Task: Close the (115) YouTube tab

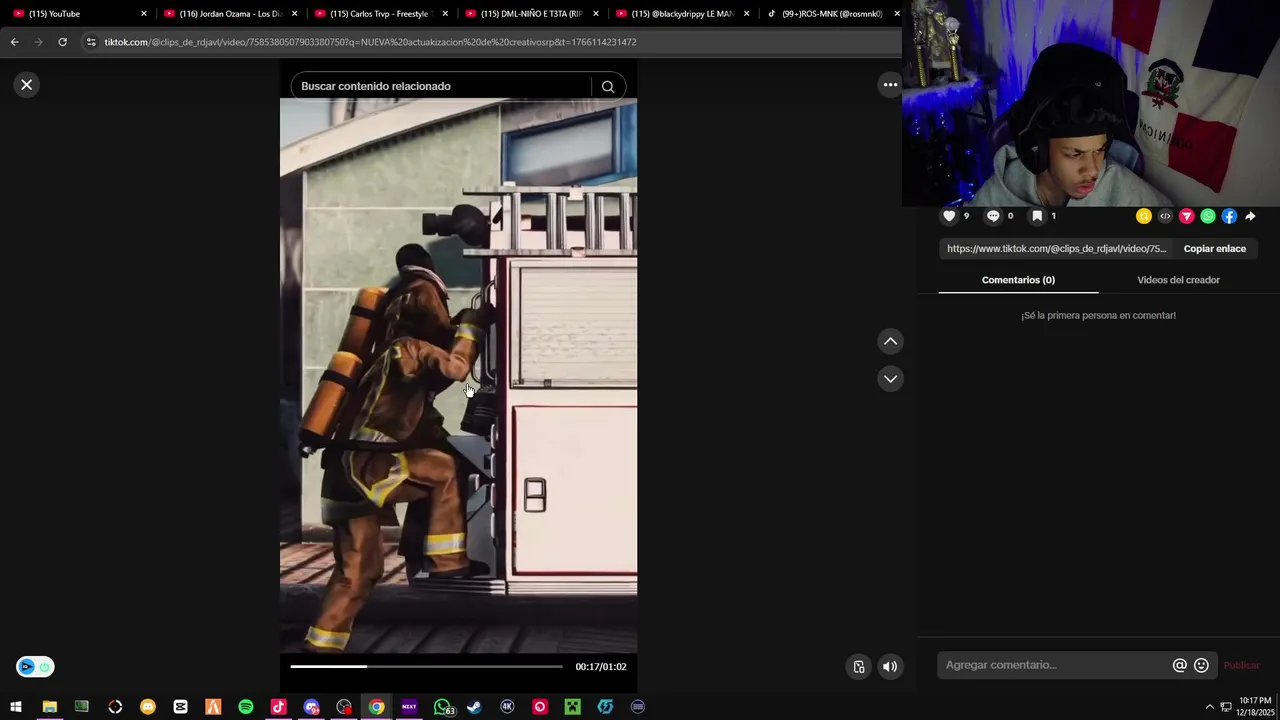Action: tap(144, 14)
